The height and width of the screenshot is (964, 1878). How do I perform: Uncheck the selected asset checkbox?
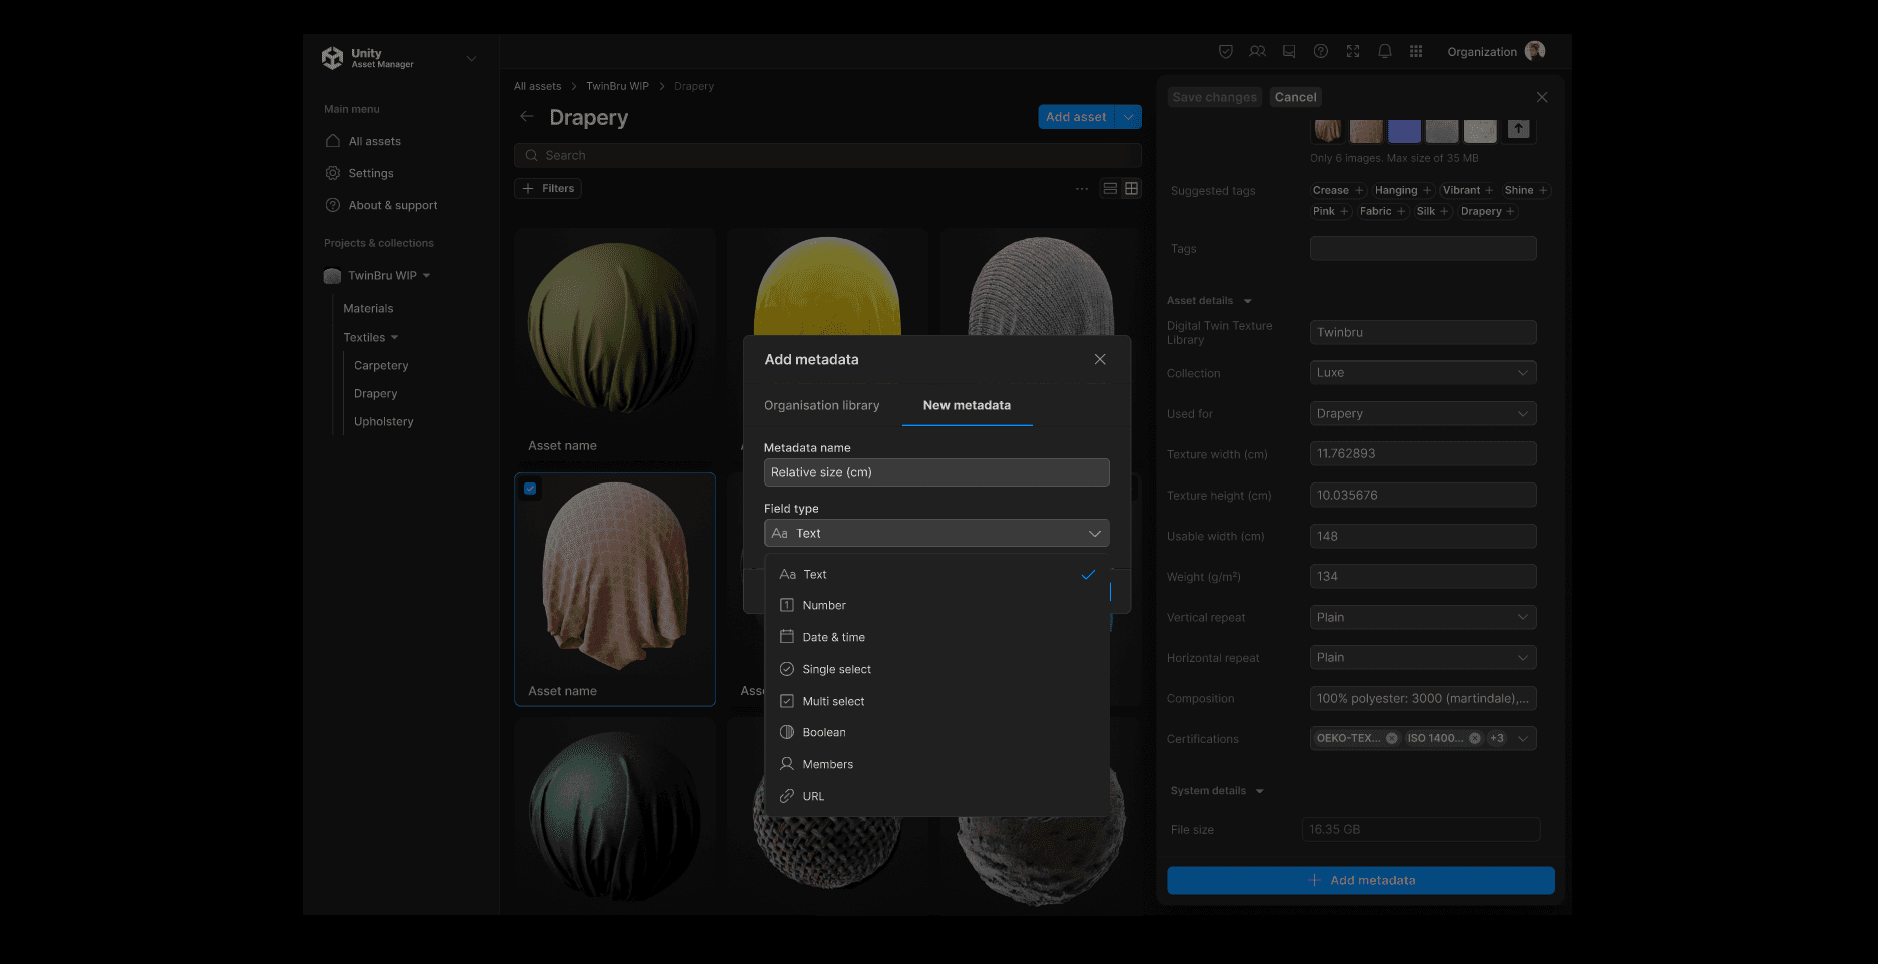(530, 489)
